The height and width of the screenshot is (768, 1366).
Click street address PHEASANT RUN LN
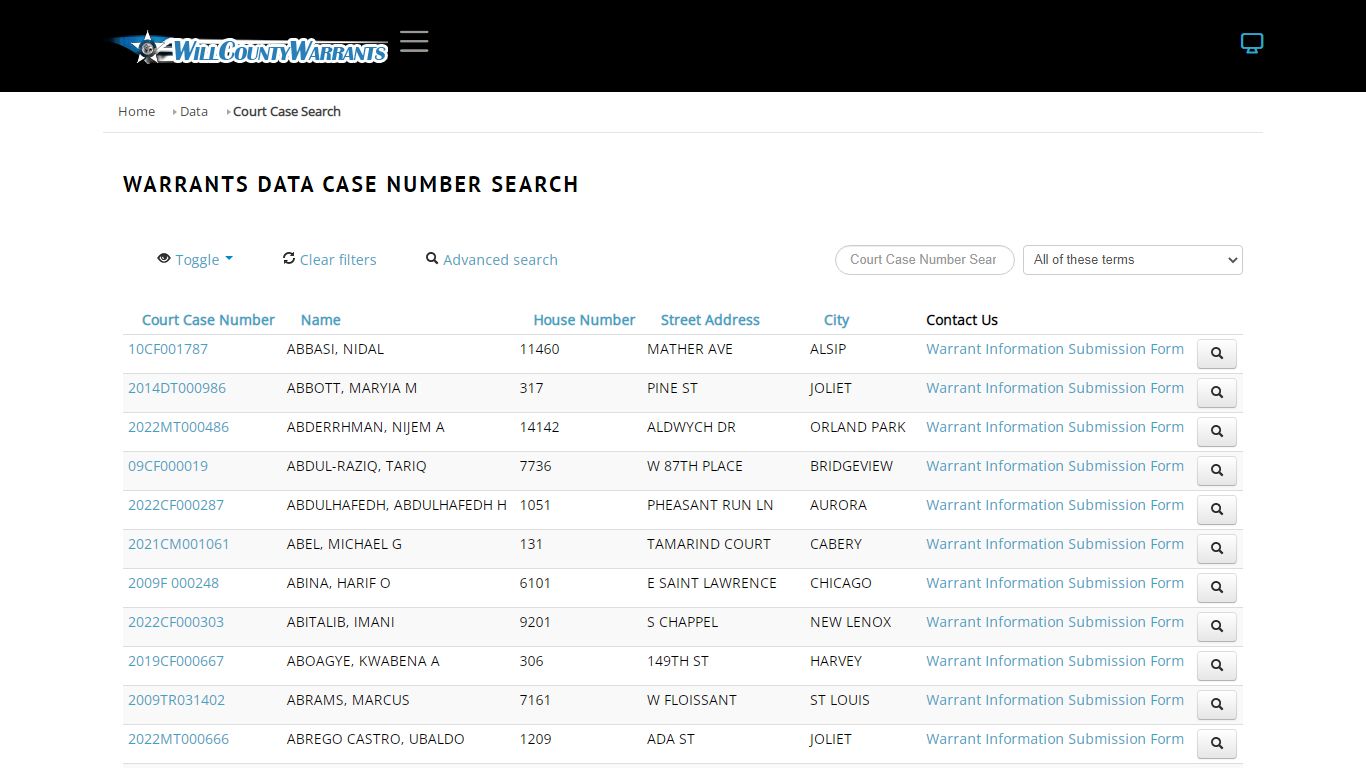(710, 505)
